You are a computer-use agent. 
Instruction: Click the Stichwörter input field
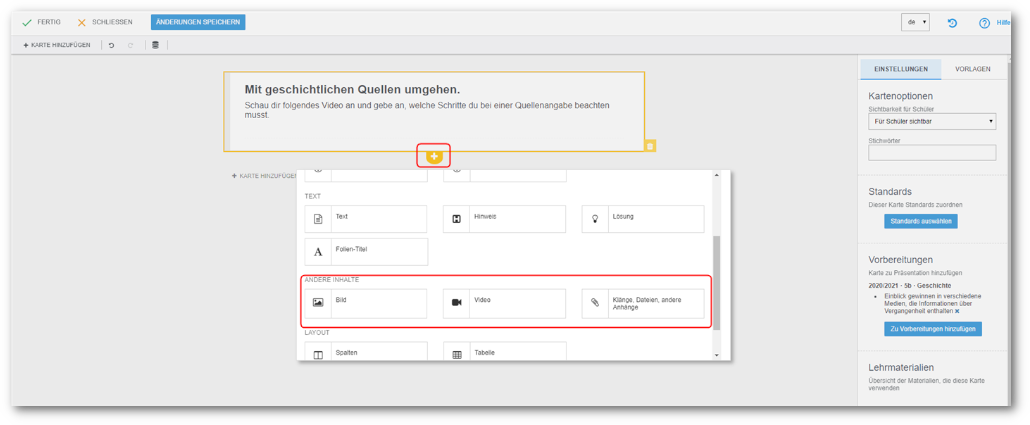point(932,153)
